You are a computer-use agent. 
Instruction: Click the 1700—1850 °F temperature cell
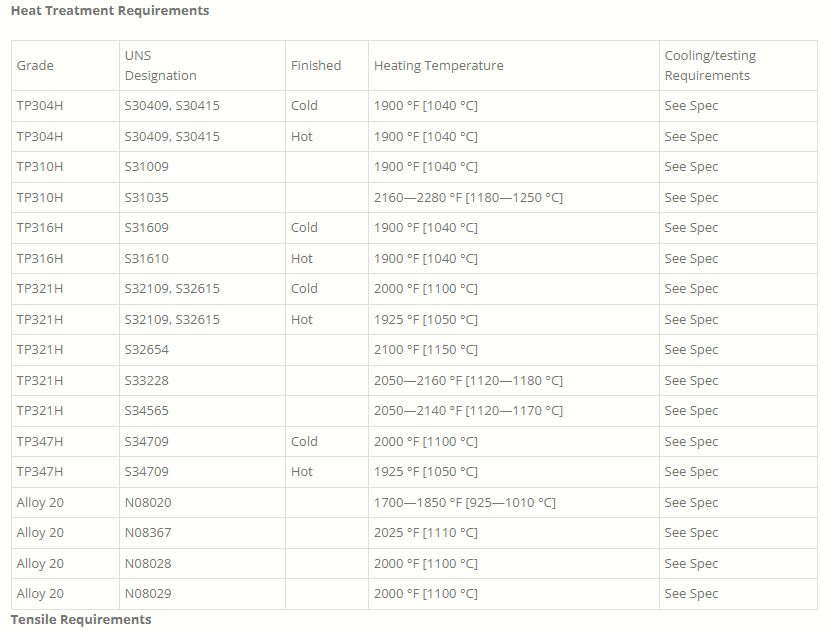(465, 503)
